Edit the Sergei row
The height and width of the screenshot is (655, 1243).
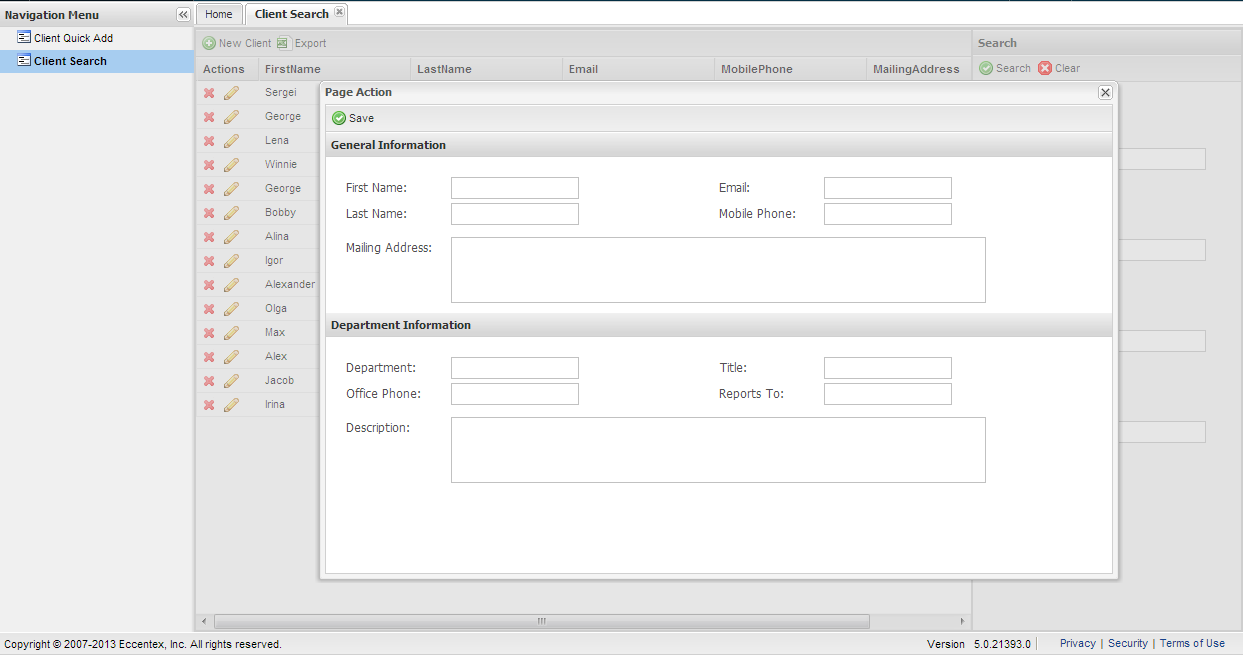coord(231,93)
